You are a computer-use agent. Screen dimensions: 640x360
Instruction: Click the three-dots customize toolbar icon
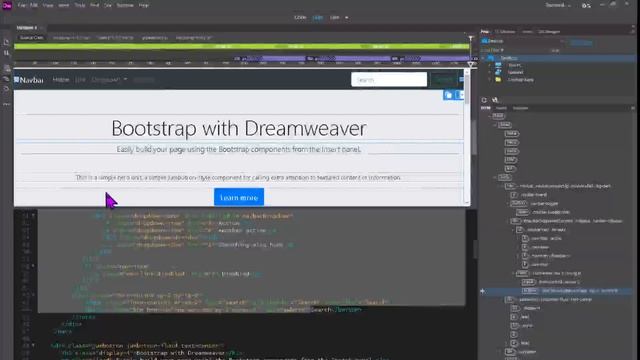(x=6, y=104)
